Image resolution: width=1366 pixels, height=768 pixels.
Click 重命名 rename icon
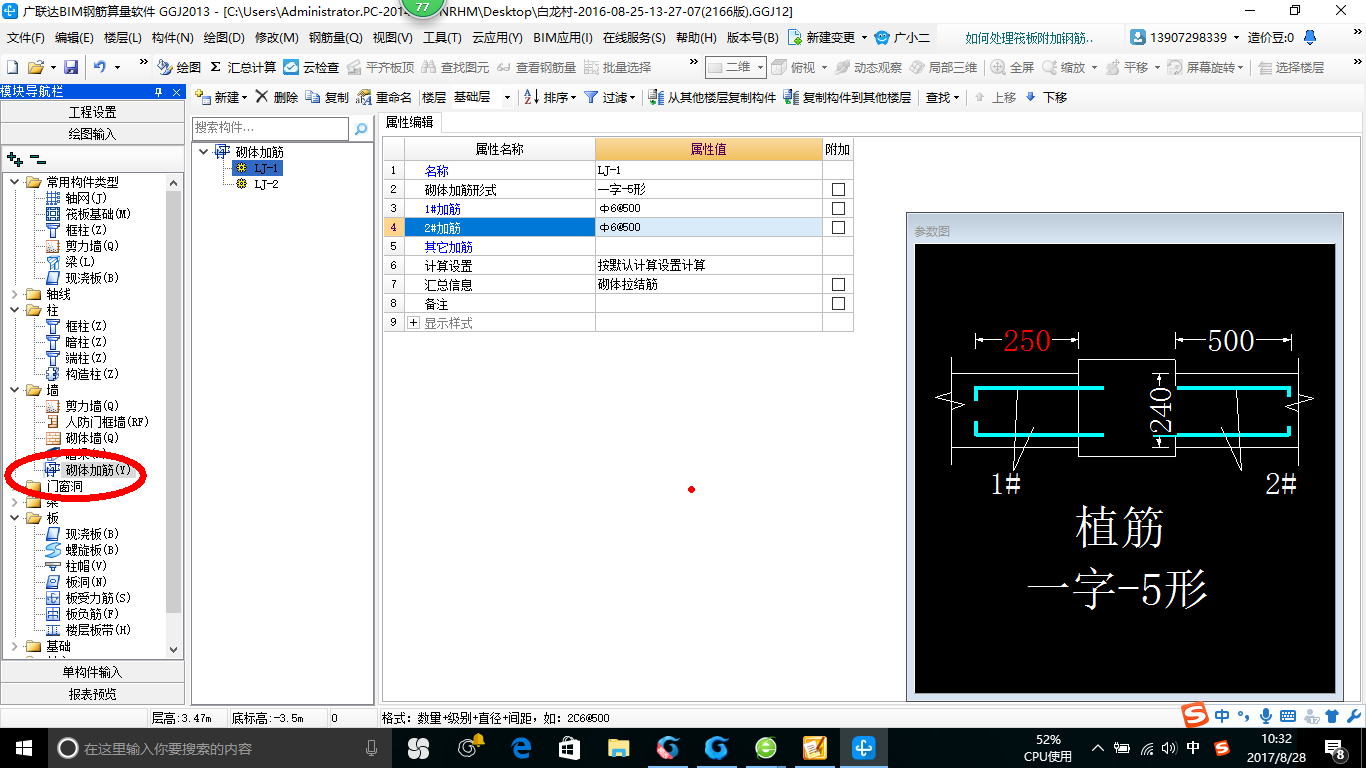click(x=384, y=97)
